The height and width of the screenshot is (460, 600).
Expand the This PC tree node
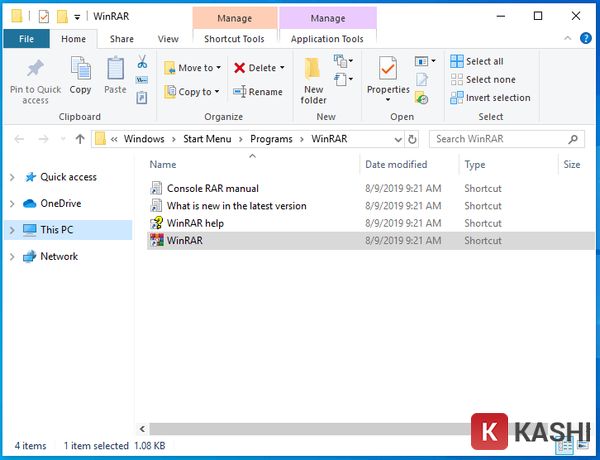pyautogui.click(x=12, y=230)
